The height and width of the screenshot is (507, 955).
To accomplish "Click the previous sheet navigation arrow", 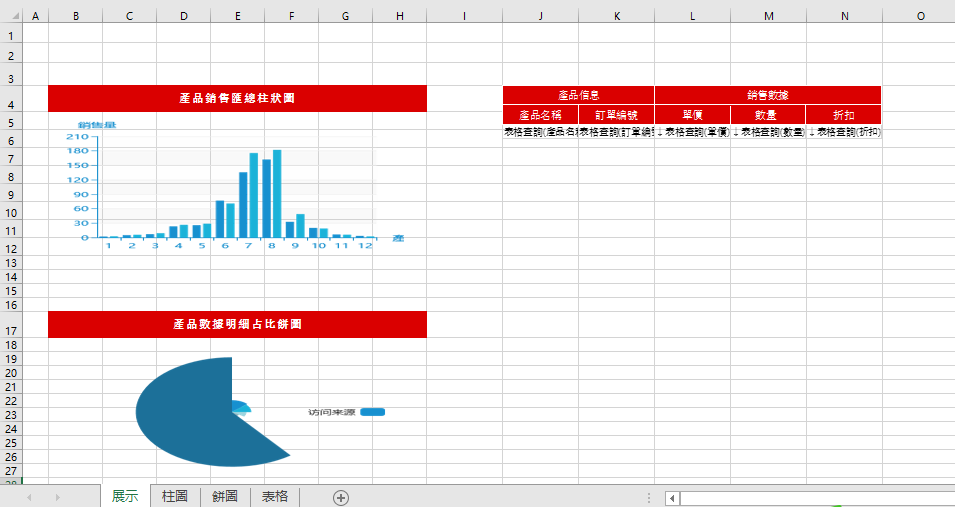I will [x=29, y=497].
